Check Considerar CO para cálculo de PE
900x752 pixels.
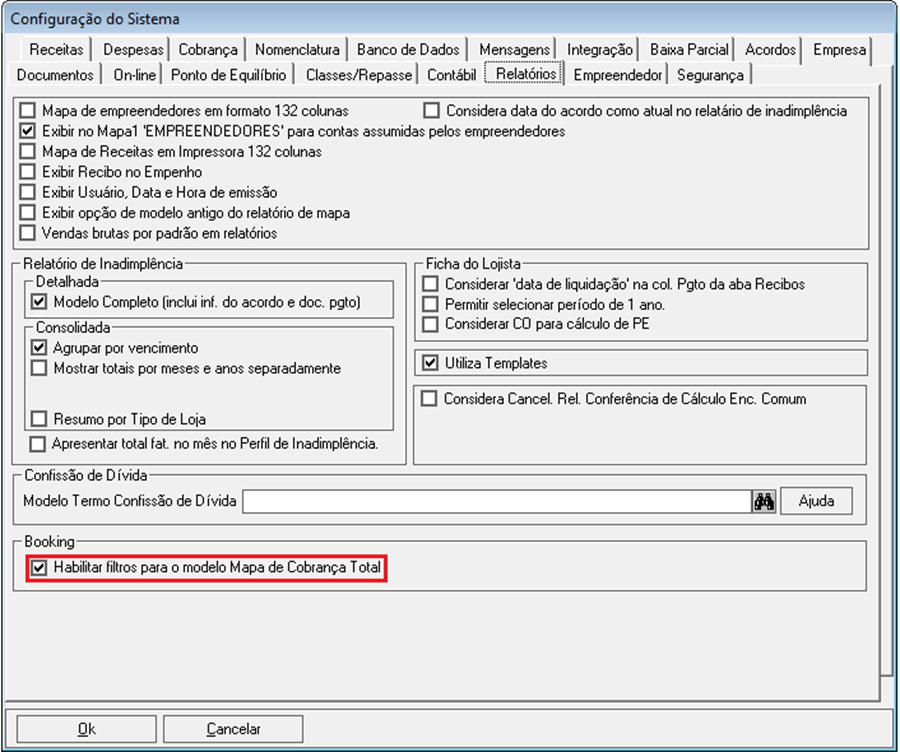(430, 324)
